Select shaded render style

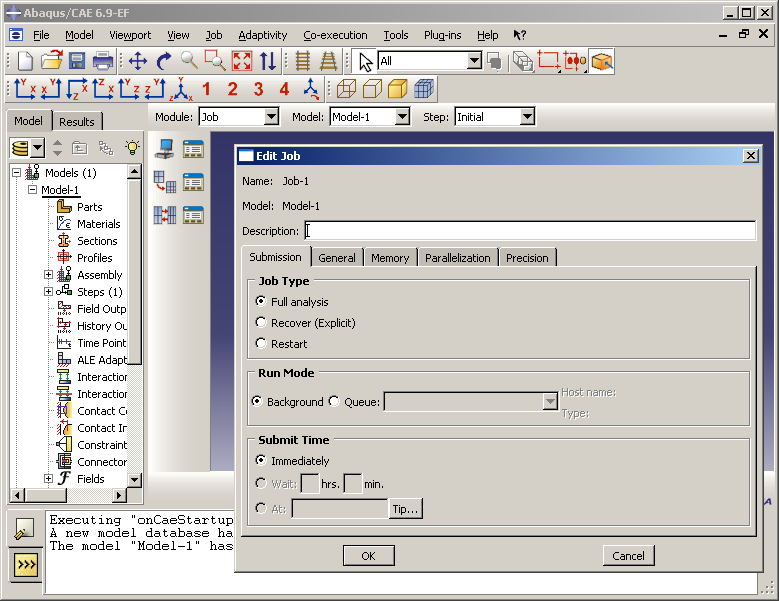pos(397,89)
